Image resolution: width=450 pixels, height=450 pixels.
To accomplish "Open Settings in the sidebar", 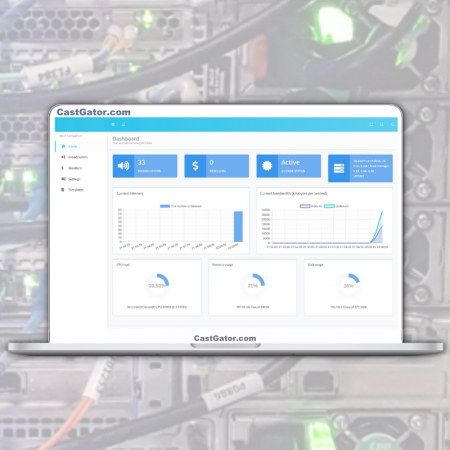I will pyautogui.click(x=81, y=179).
